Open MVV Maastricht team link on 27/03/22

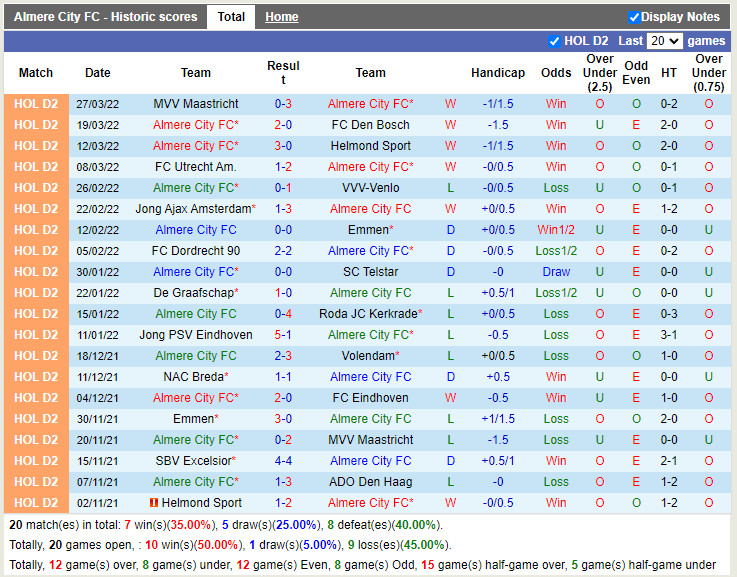point(196,104)
